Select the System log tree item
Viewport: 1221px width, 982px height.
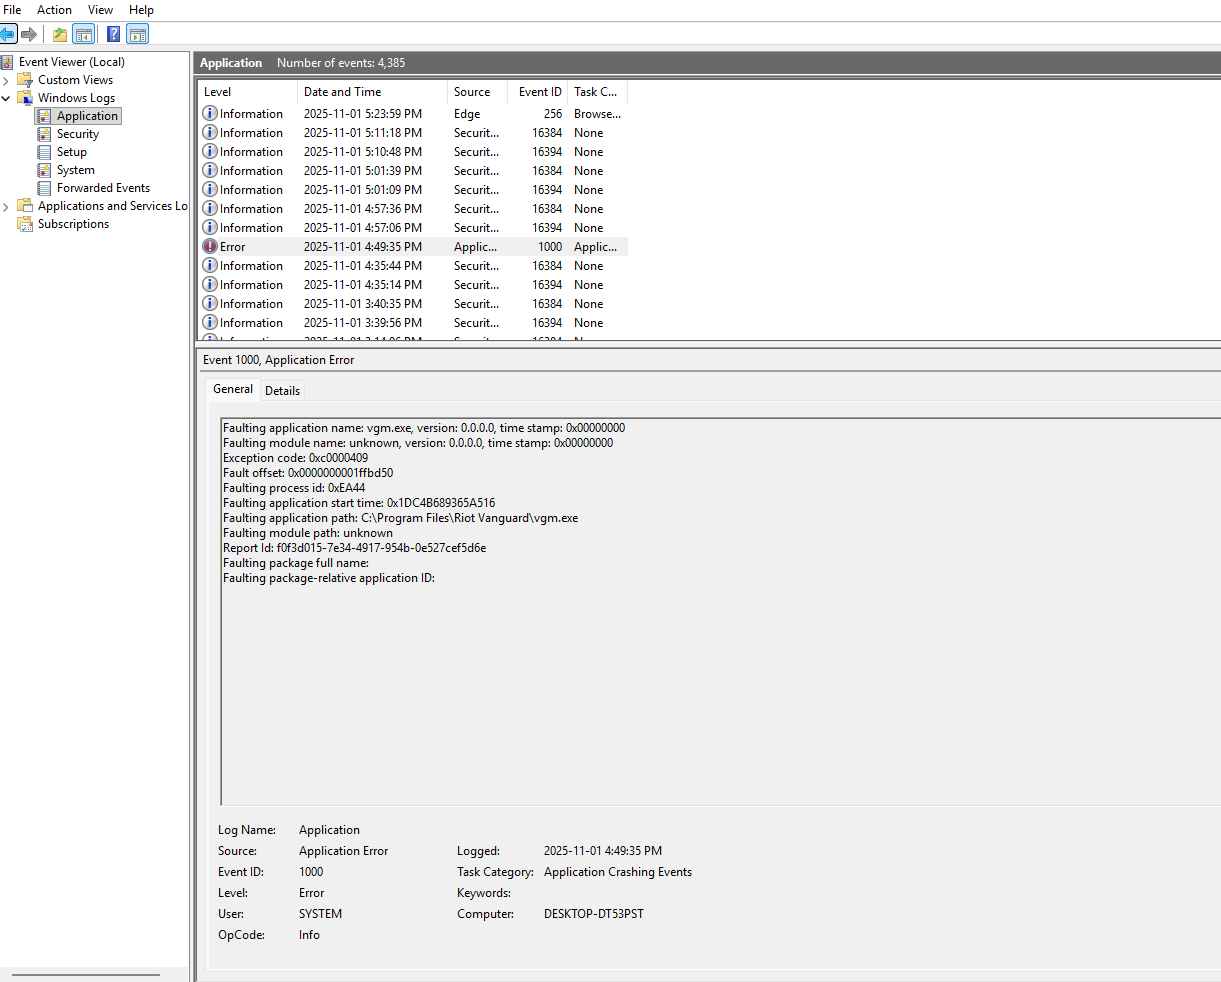tap(75, 170)
